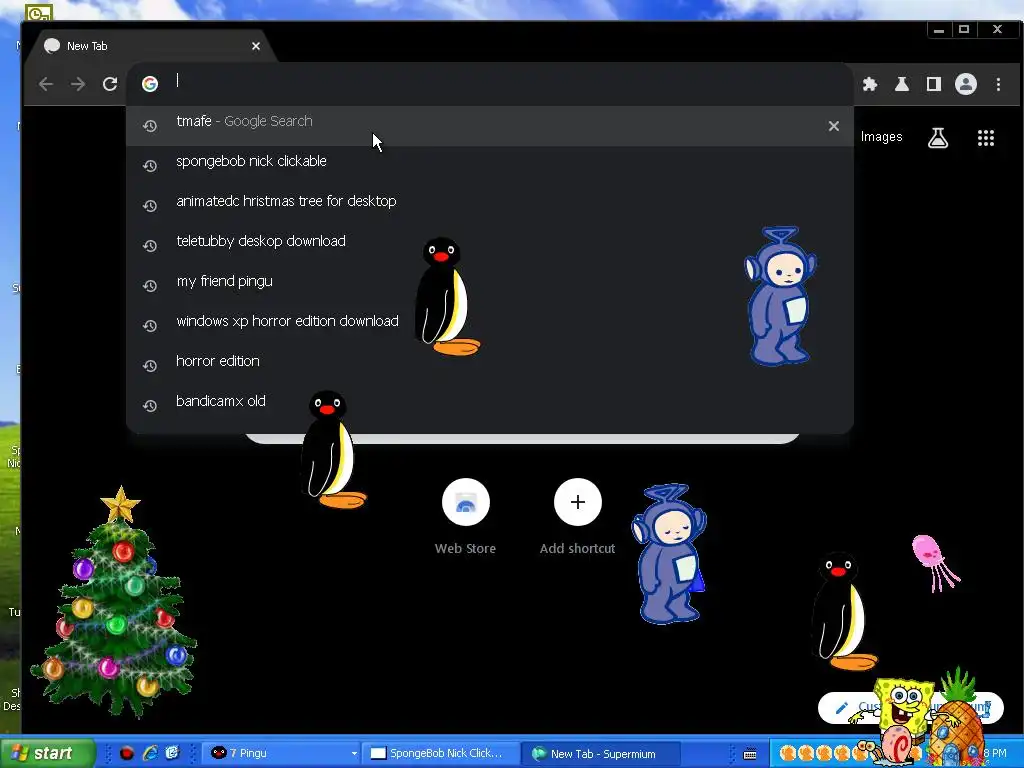
Task: Close the New Tab tab
Action: click(x=256, y=46)
